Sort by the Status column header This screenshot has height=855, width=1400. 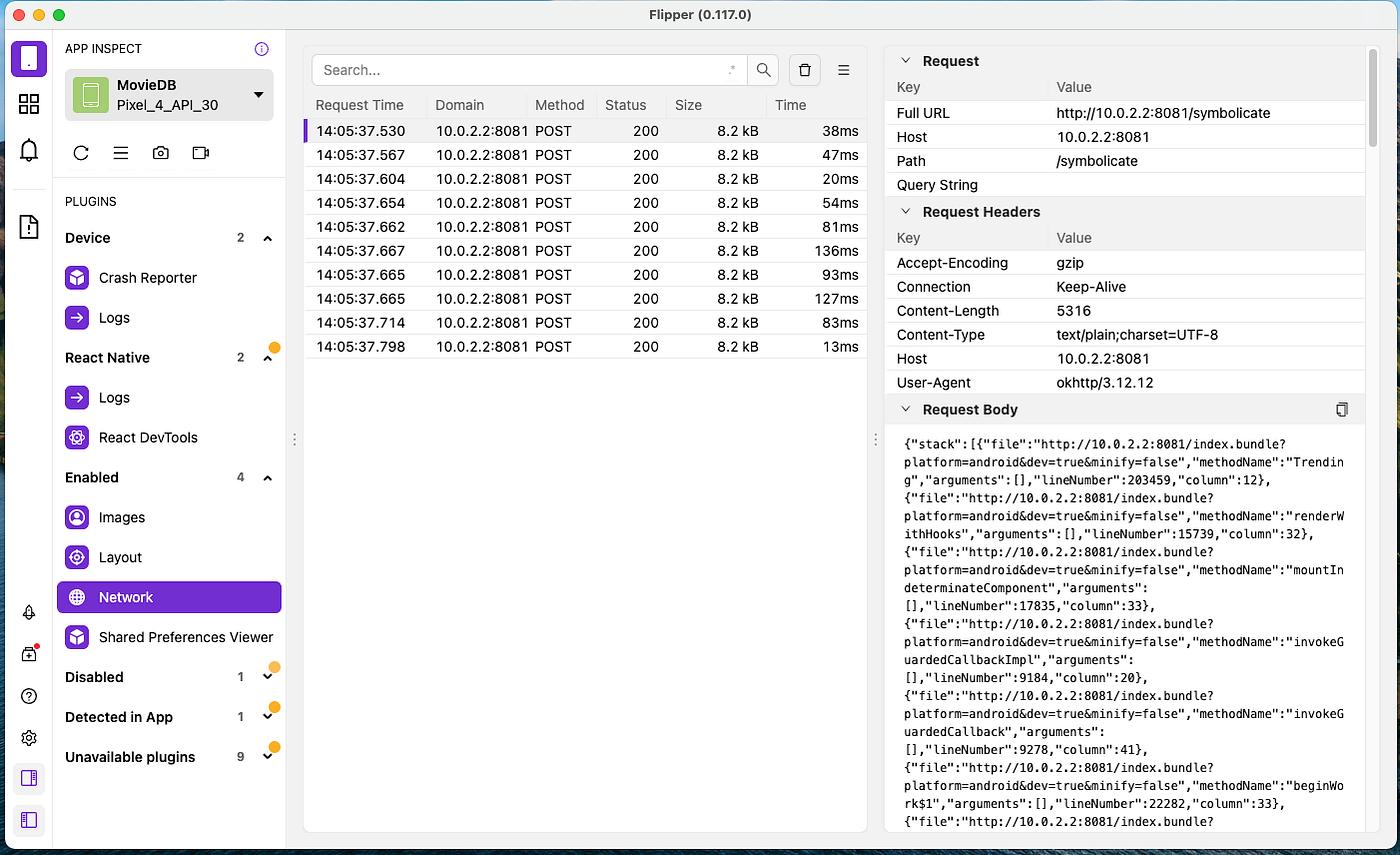(626, 105)
